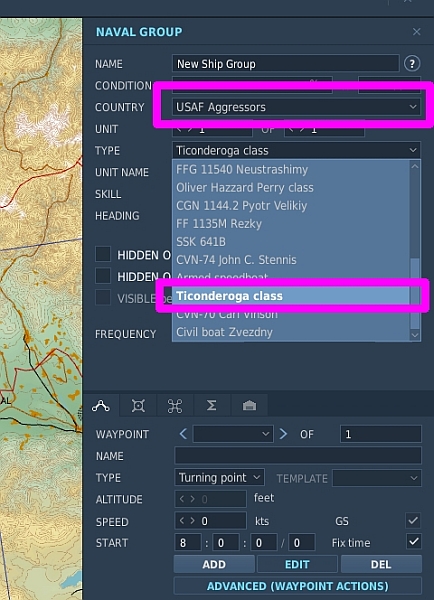Viewport: 434px width, 600px height.
Task: Click the ship type list scrollbar thumb
Action: [x=415, y=293]
